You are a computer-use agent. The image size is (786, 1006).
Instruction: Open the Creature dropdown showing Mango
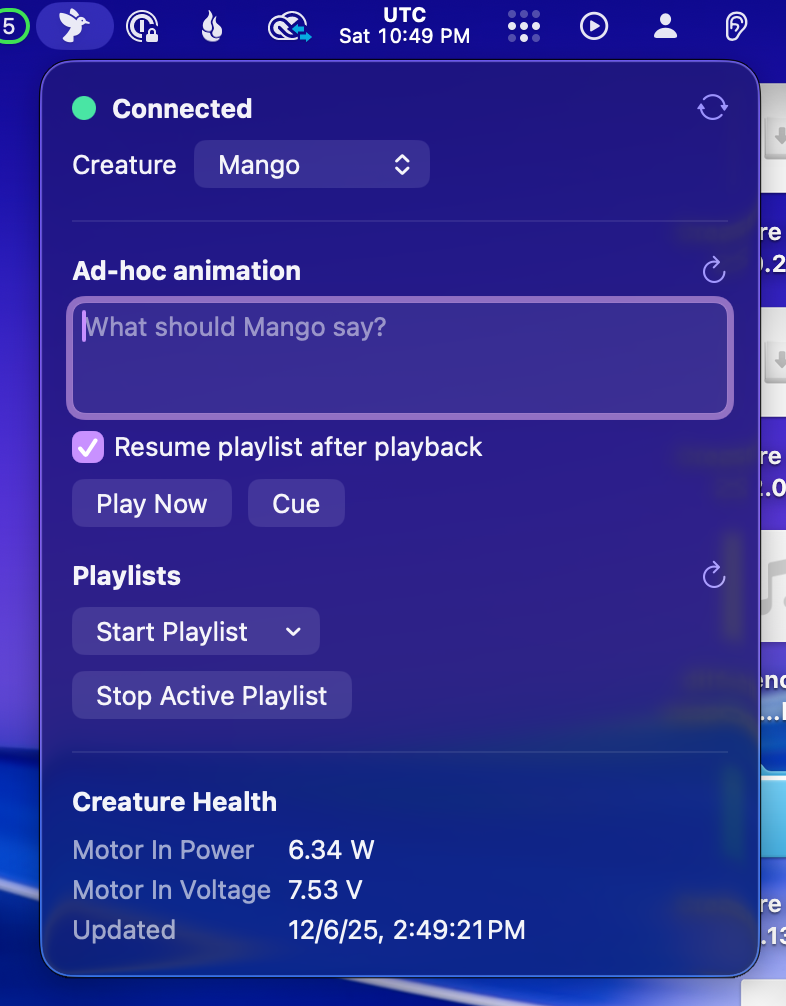(312, 164)
